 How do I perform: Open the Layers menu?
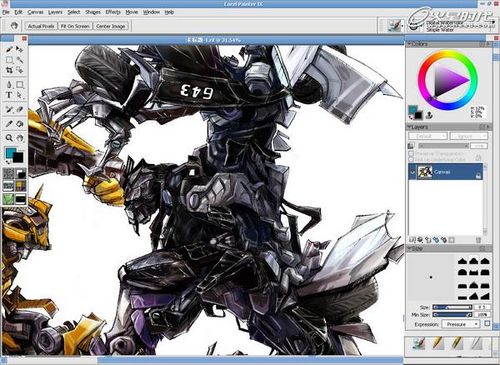click(55, 12)
